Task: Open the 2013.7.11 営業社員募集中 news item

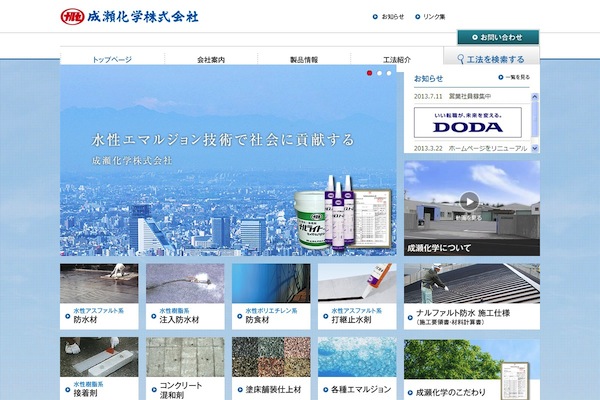Action: click(x=452, y=96)
